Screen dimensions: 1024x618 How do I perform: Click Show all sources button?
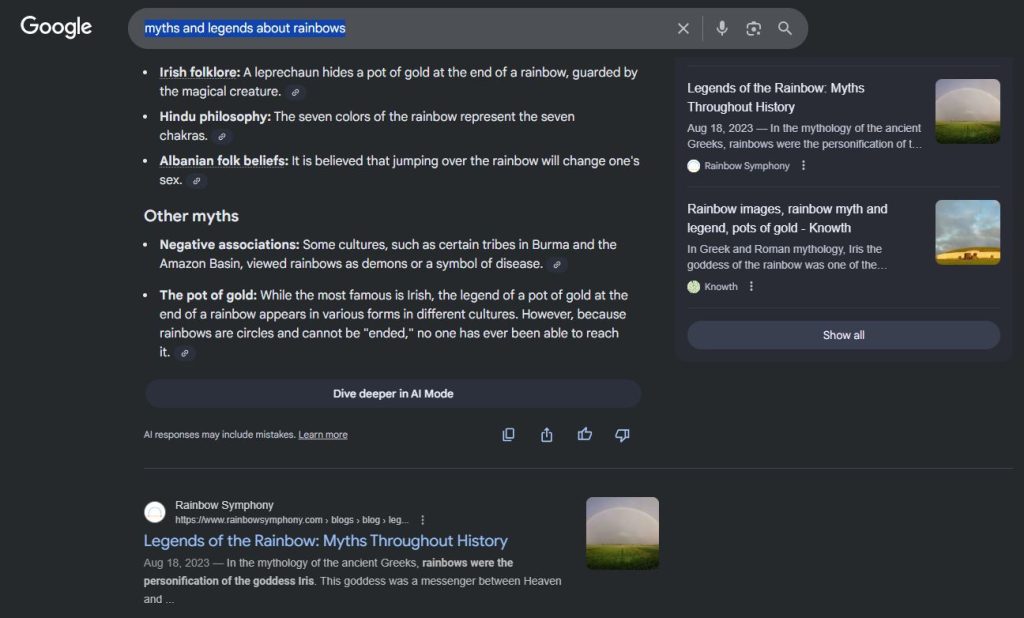(x=843, y=335)
